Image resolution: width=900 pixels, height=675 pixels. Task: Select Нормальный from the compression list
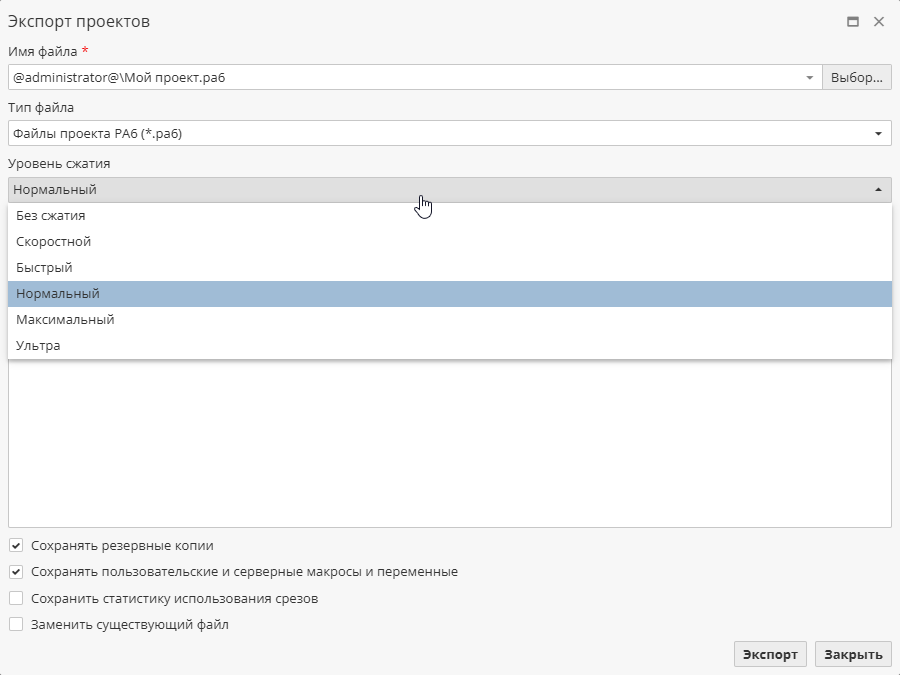tap(58, 294)
